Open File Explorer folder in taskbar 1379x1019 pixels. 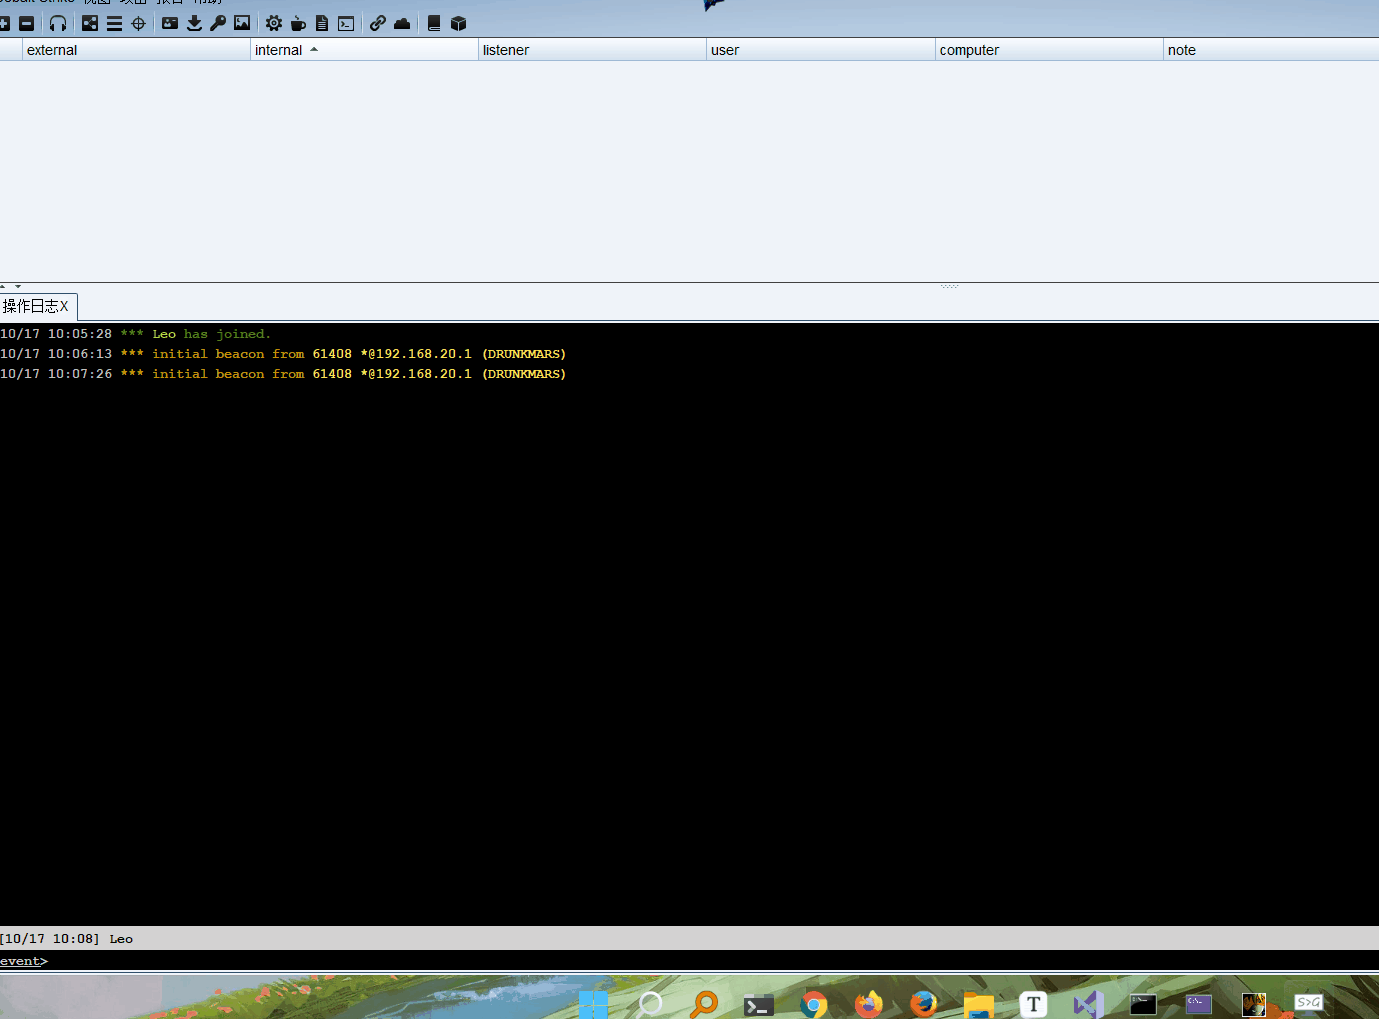(979, 1005)
